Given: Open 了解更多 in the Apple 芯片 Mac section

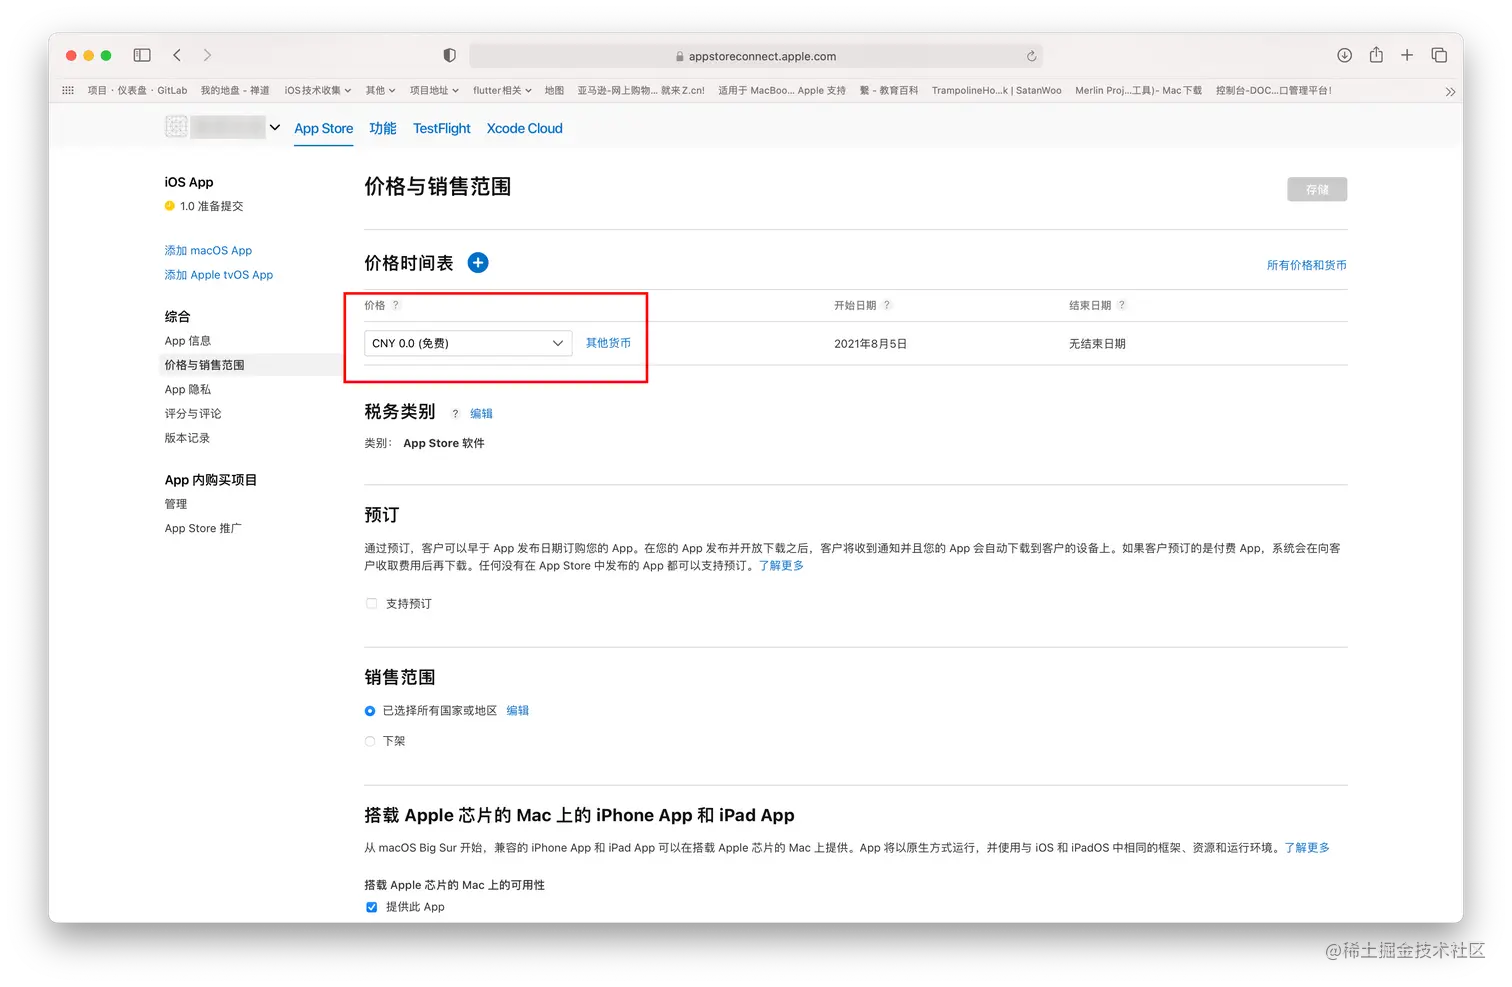Looking at the screenshot, I should (1307, 848).
